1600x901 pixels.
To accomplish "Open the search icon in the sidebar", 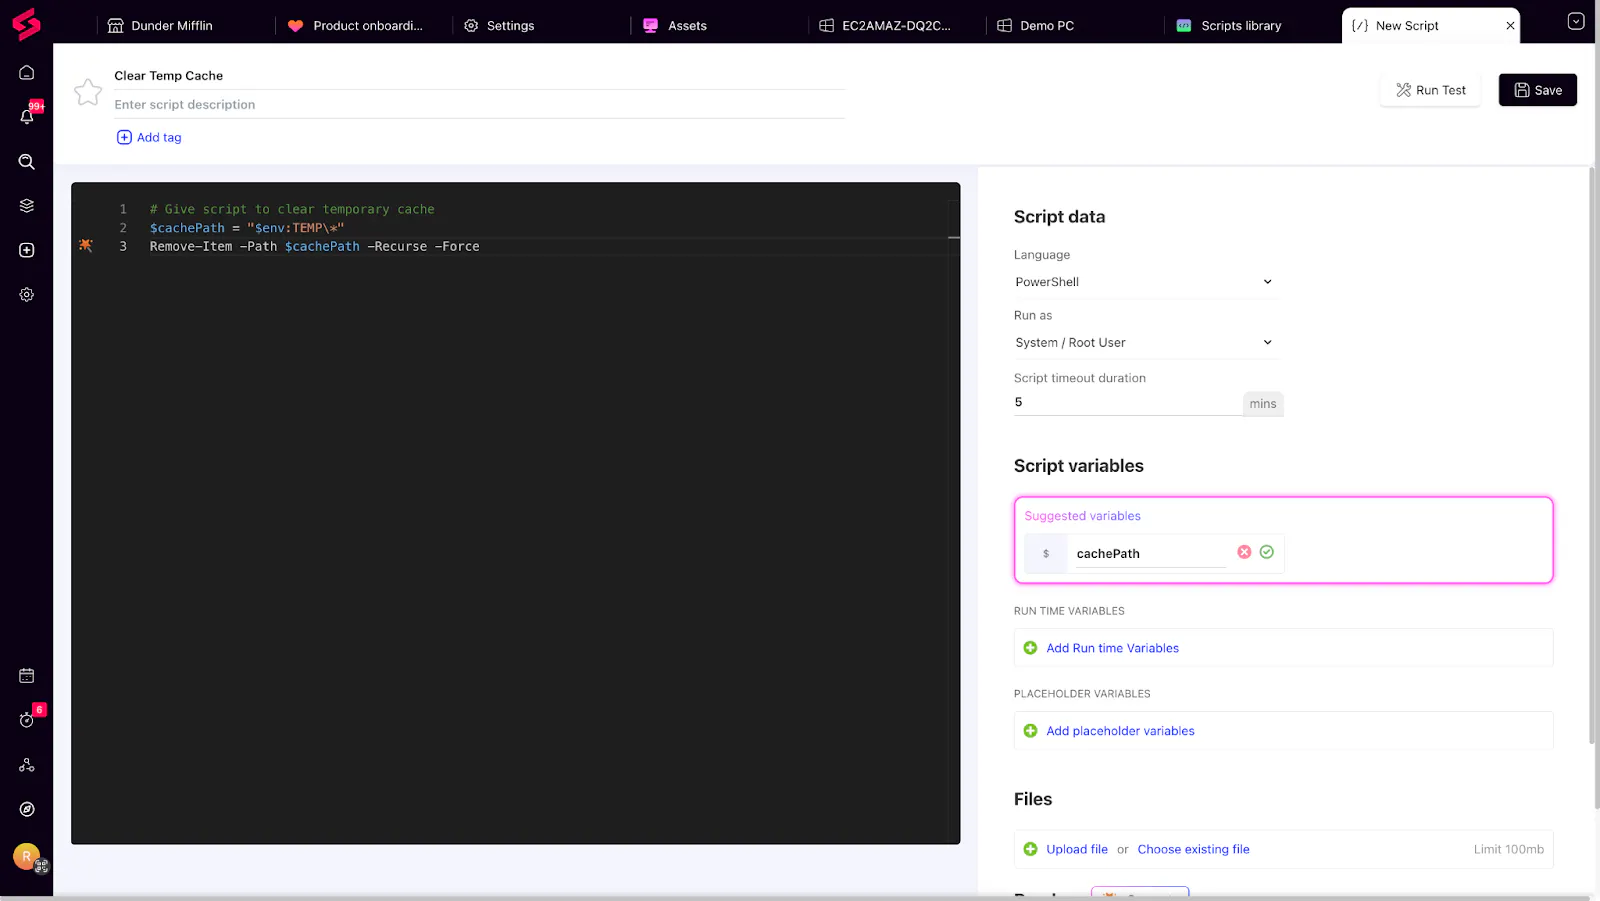I will pos(27,161).
